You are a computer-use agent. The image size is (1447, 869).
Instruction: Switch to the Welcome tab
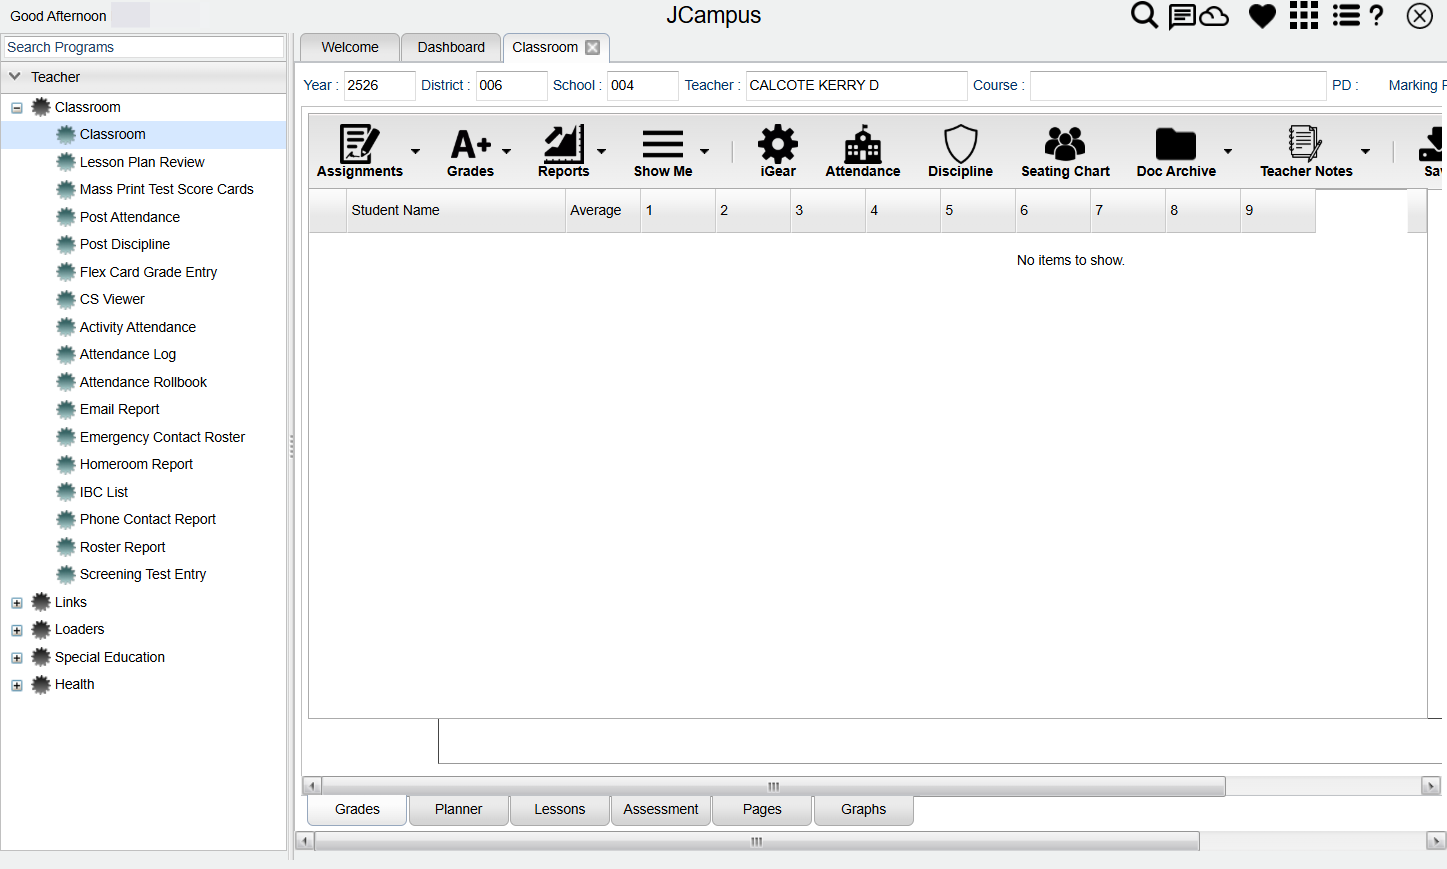pos(350,47)
